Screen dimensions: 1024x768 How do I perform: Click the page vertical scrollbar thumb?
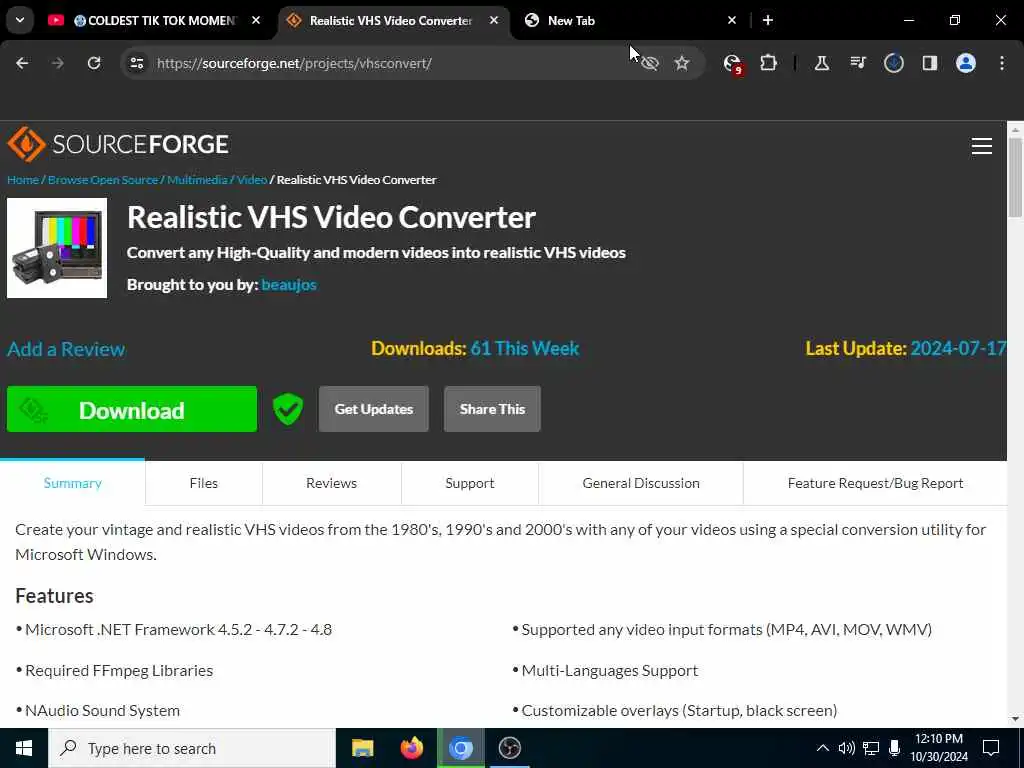tap(1015, 176)
